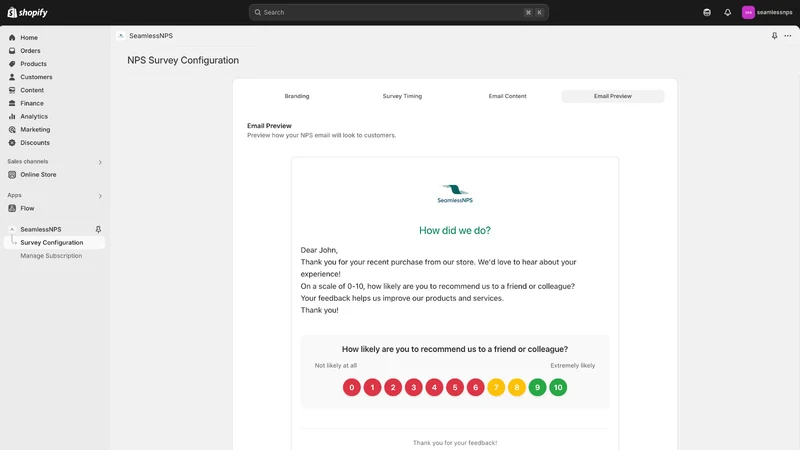Click the 'Not likely at all' label
Screen dimensions: 800x450
(336, 366)
